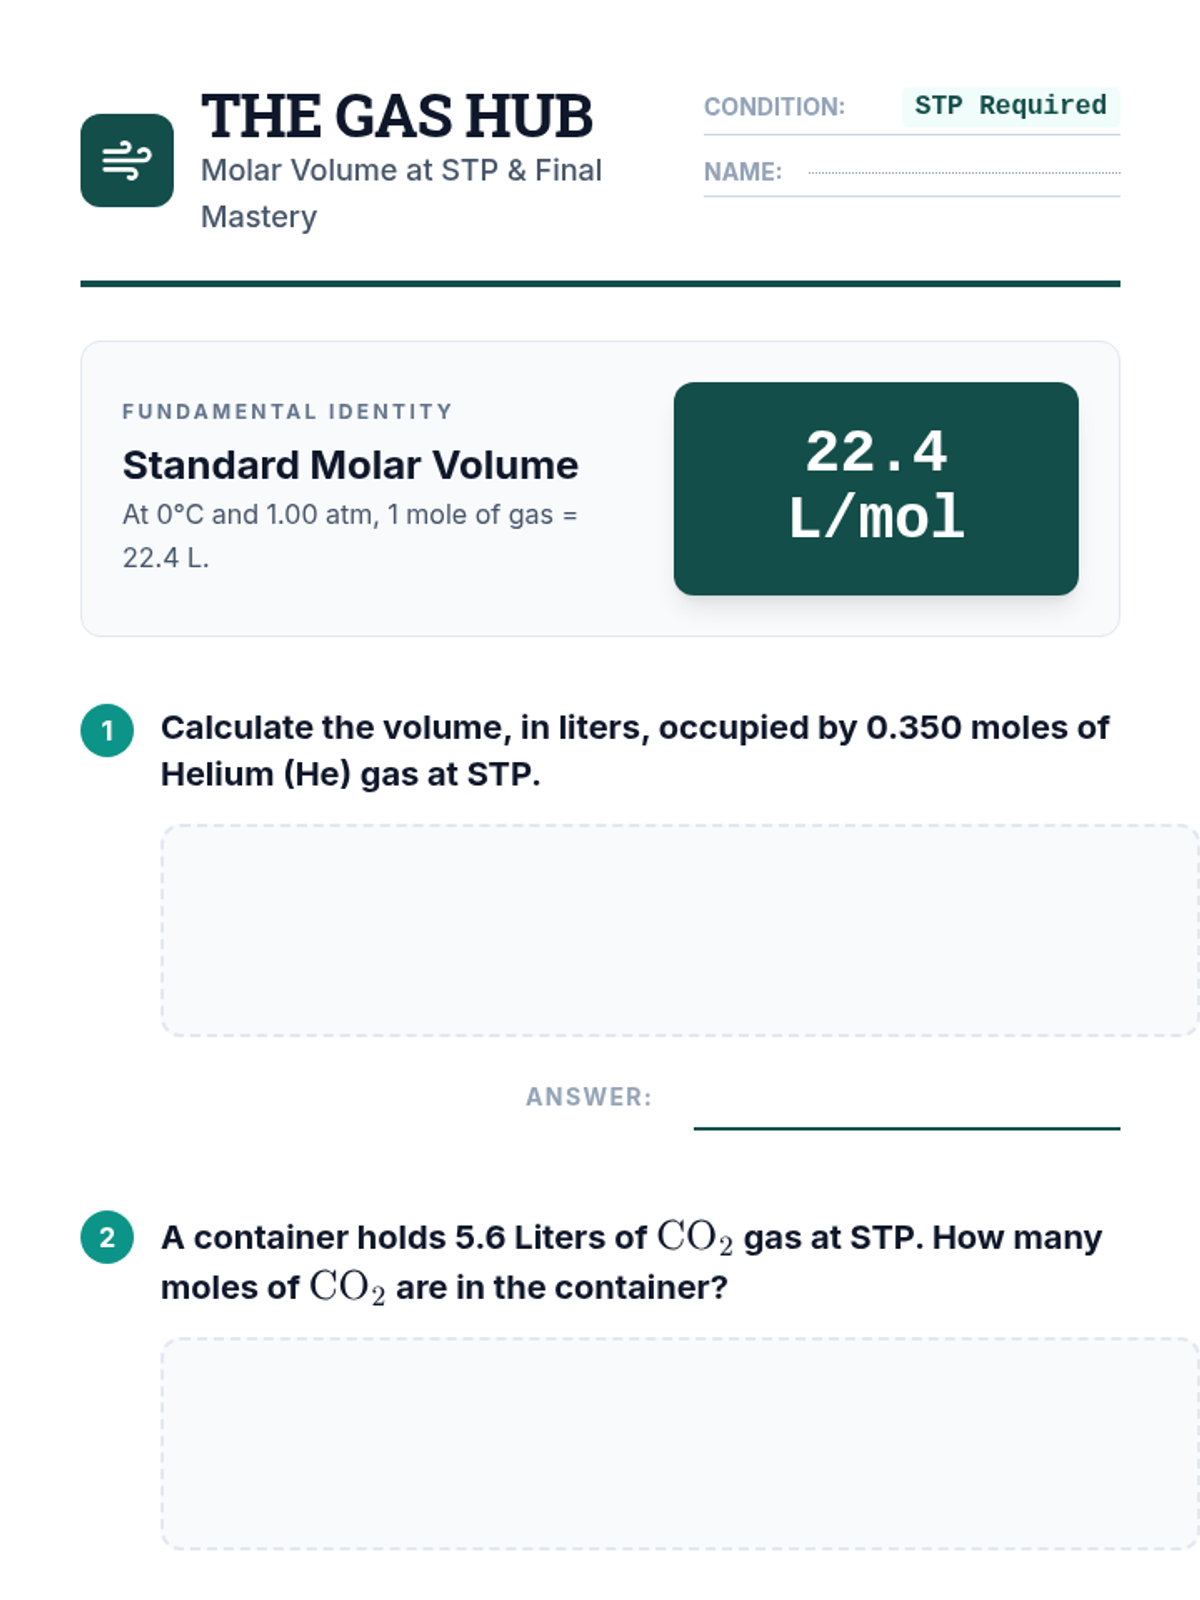Click the Helium question text
The image size is (1200, 1600).
click(635, 750)
